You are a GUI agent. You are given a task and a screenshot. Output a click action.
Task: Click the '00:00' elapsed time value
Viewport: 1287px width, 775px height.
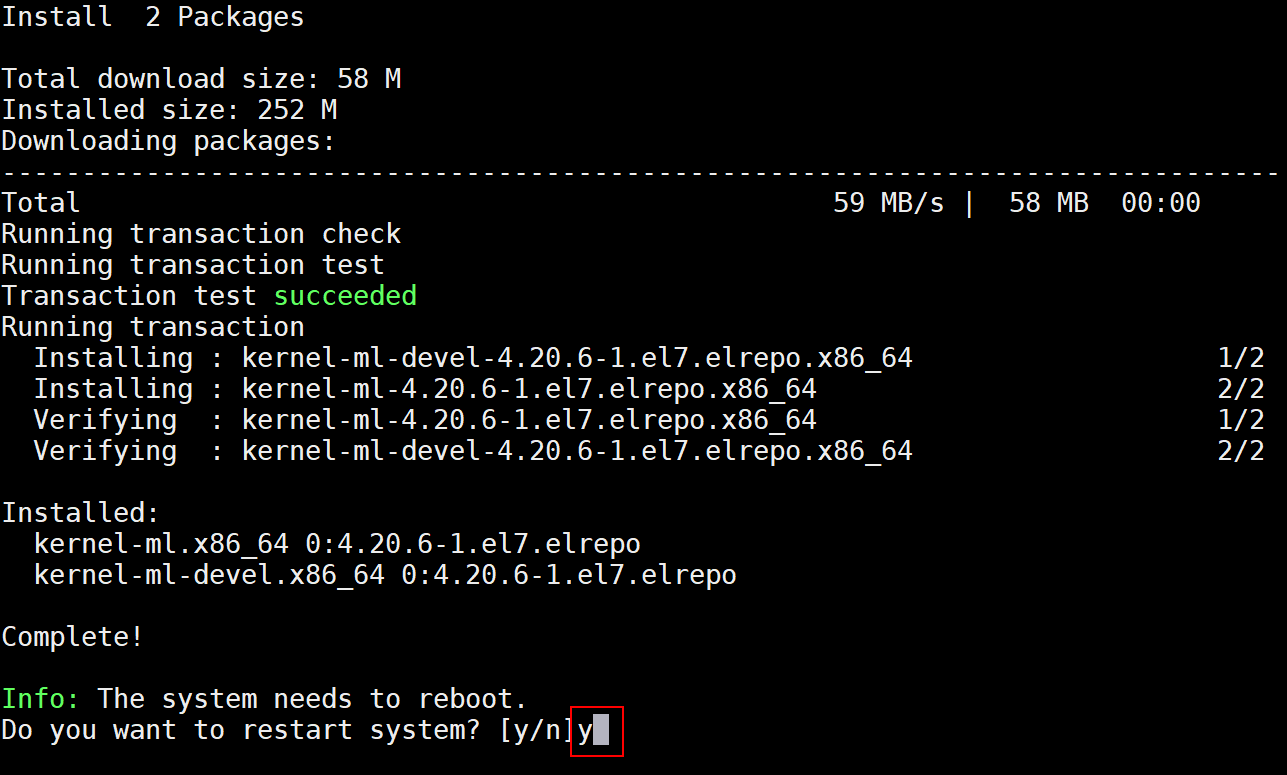coord(1160,203)
